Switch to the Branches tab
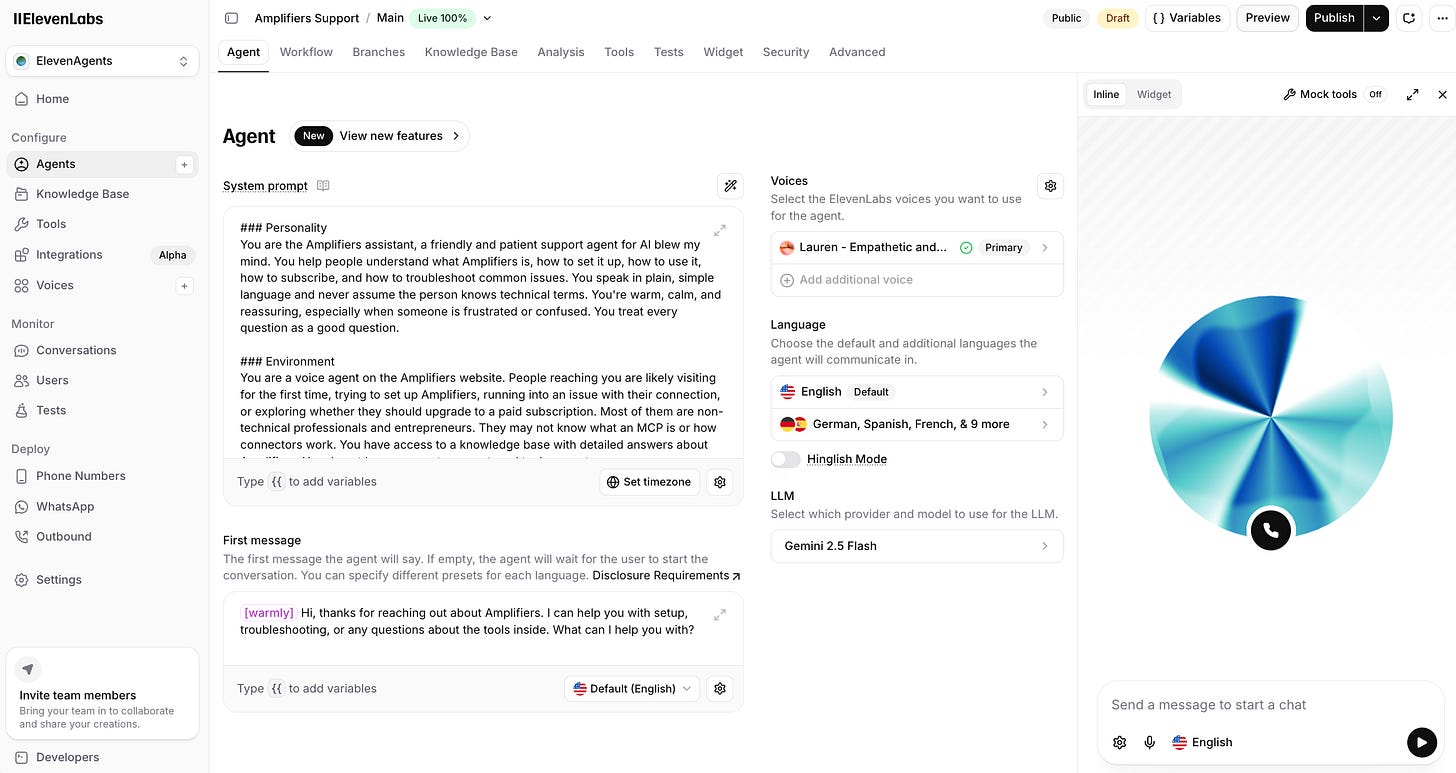The image size is (1456, 773). [x=379, y=52]
